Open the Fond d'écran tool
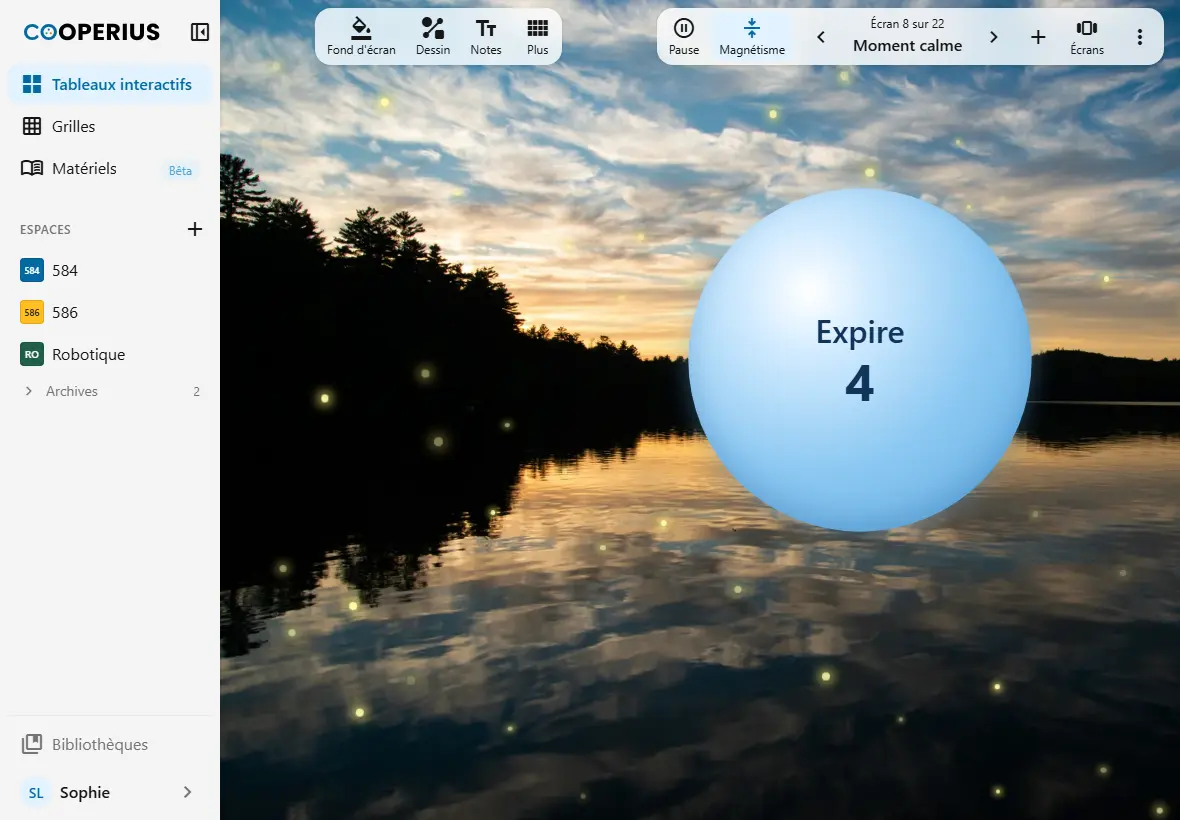 361,37
